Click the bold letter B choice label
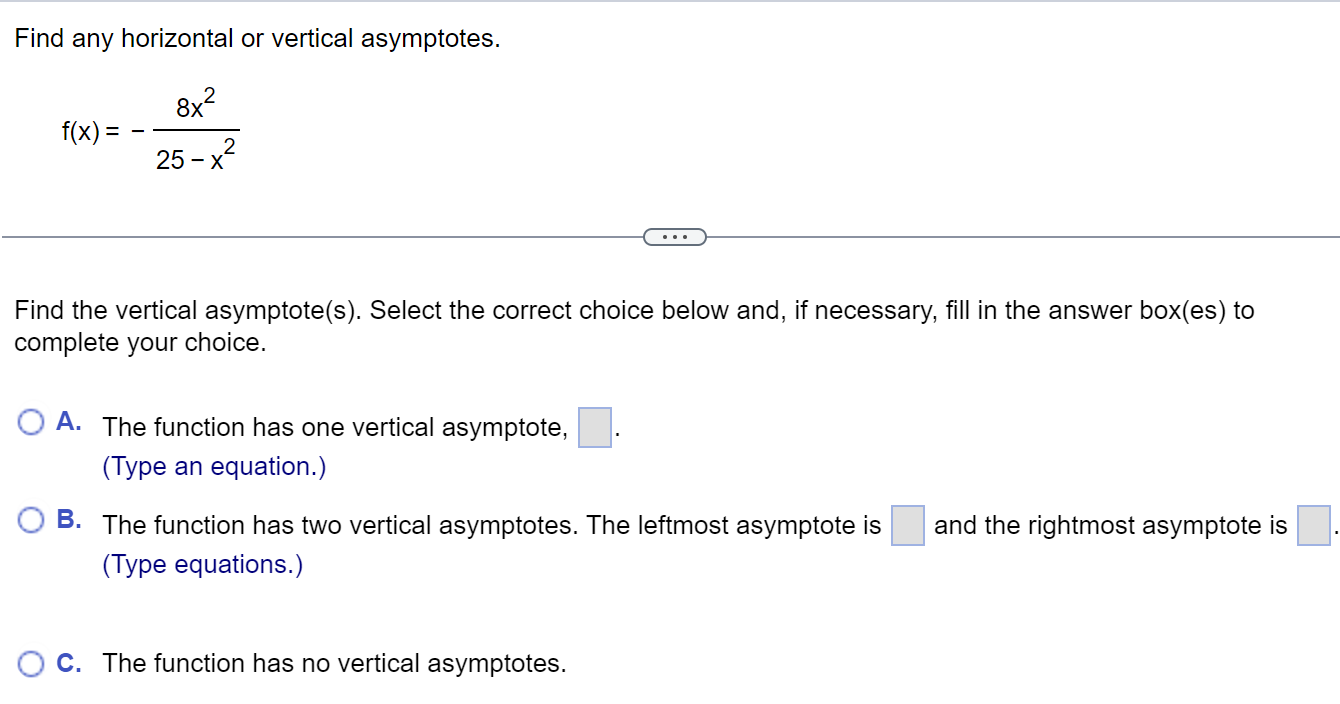This screenshot has width=1340, height=704. click(x=69, y=519)
